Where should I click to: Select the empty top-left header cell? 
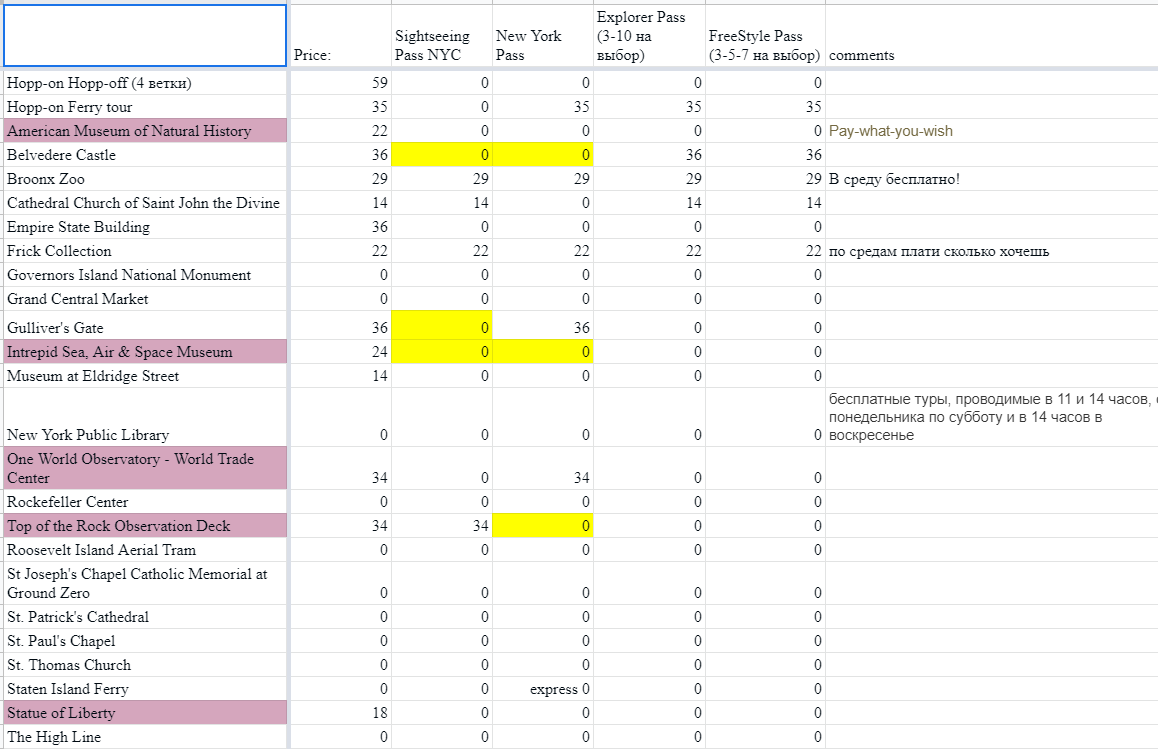(145, 35)
